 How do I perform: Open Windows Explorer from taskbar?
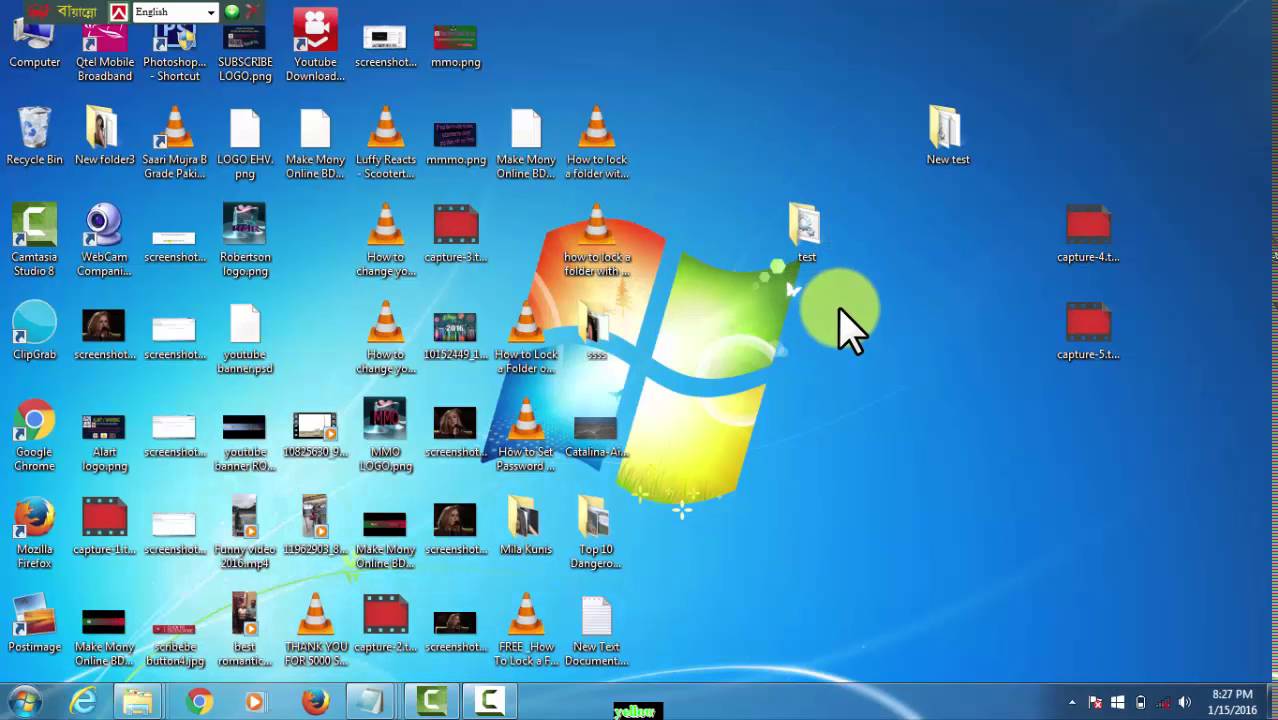click(139, 702)
